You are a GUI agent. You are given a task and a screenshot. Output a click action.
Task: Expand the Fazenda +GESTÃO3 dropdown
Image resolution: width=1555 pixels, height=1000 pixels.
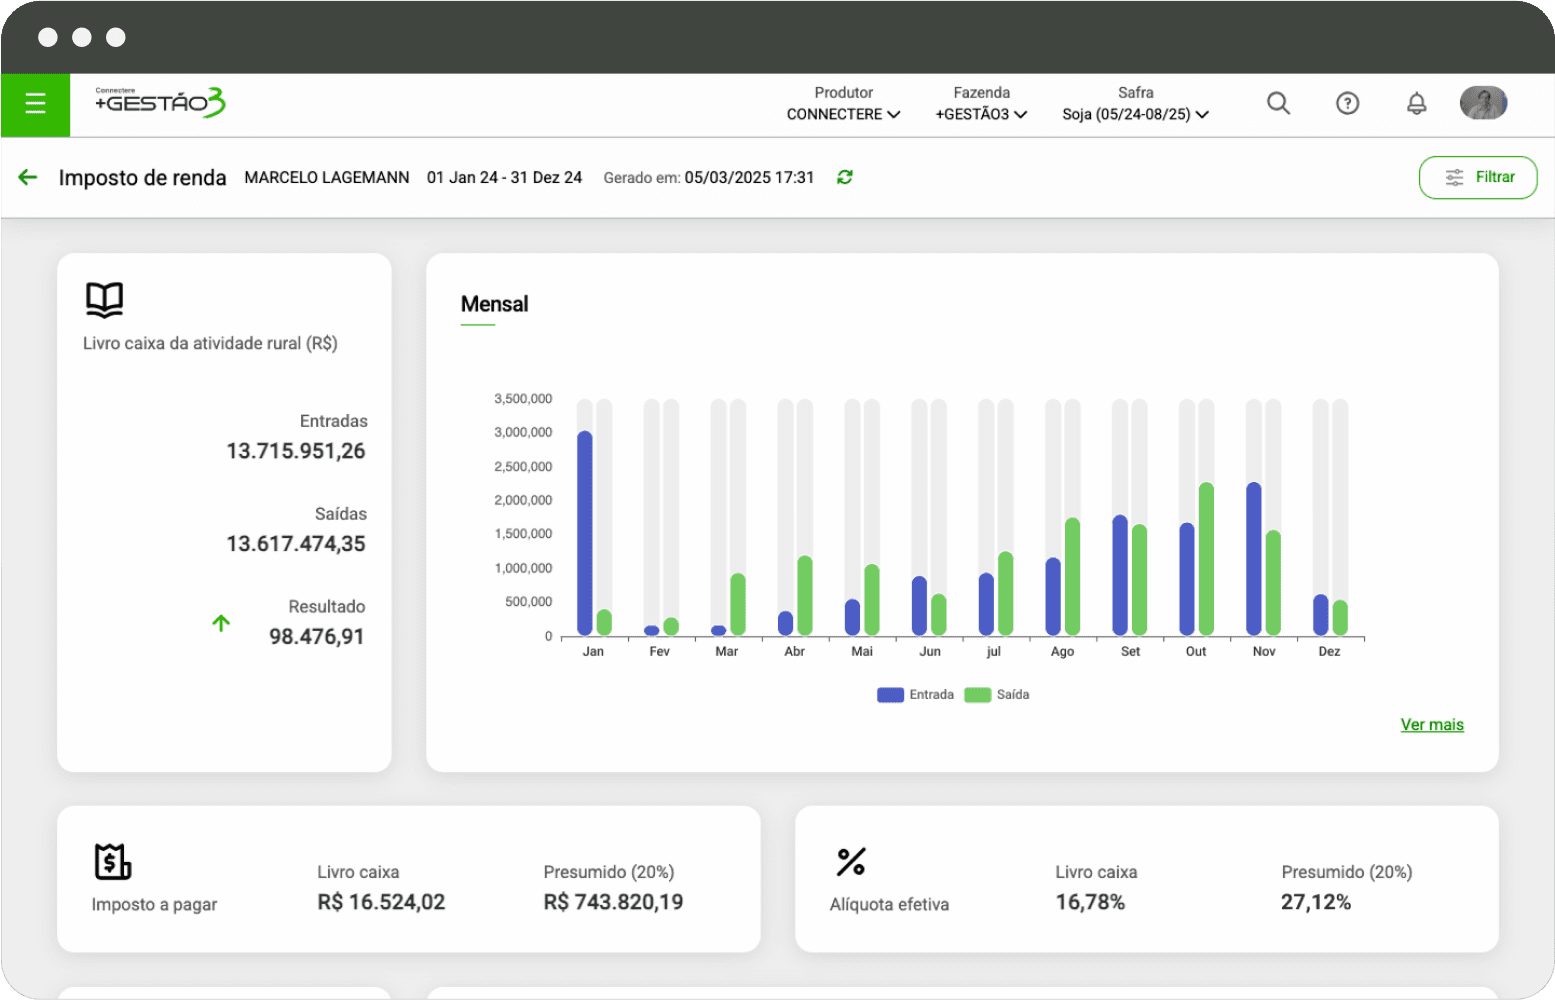click(x=981, y=114)
